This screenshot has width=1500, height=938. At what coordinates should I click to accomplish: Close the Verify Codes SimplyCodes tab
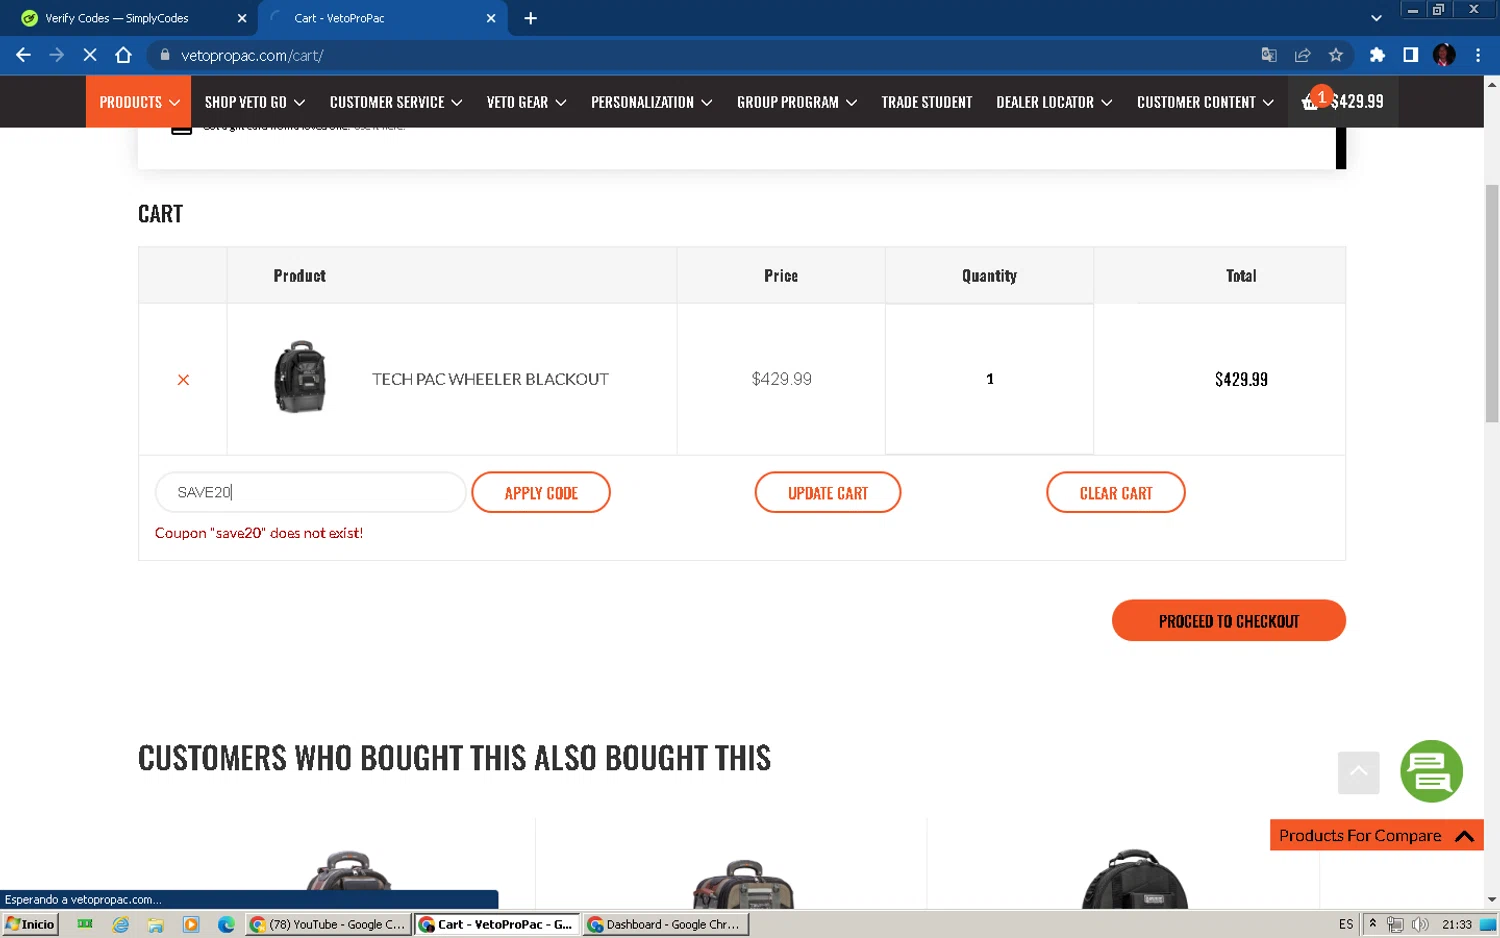coord(242,18)
